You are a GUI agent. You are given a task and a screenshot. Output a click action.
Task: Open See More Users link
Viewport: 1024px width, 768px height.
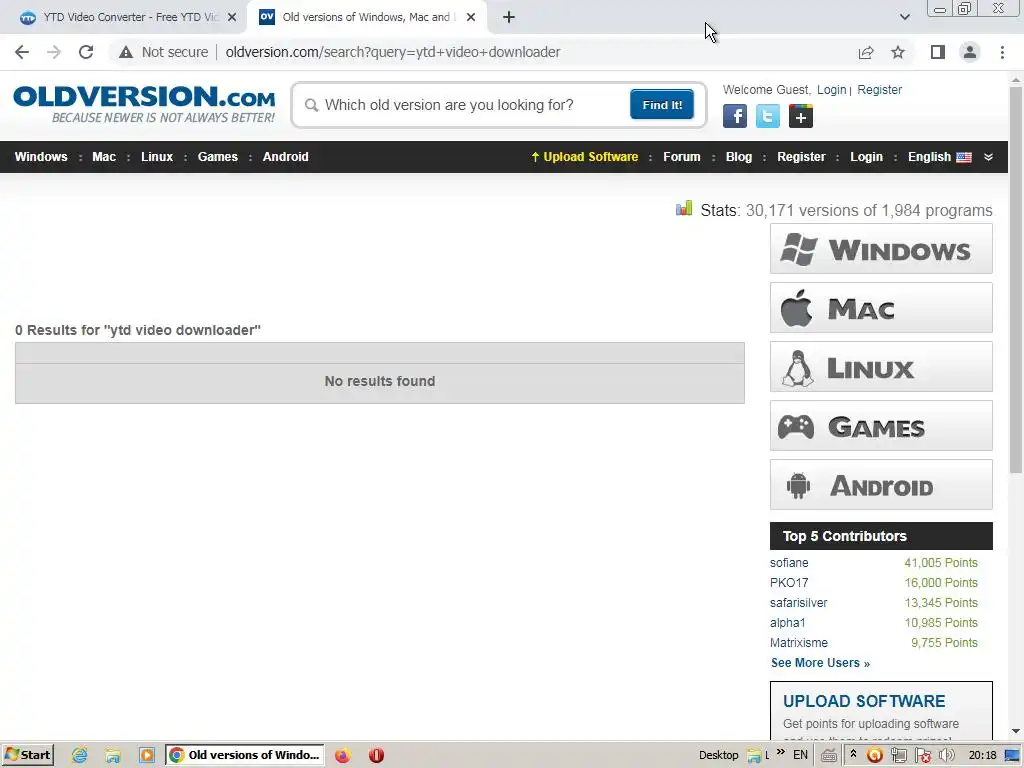(820, 663)
